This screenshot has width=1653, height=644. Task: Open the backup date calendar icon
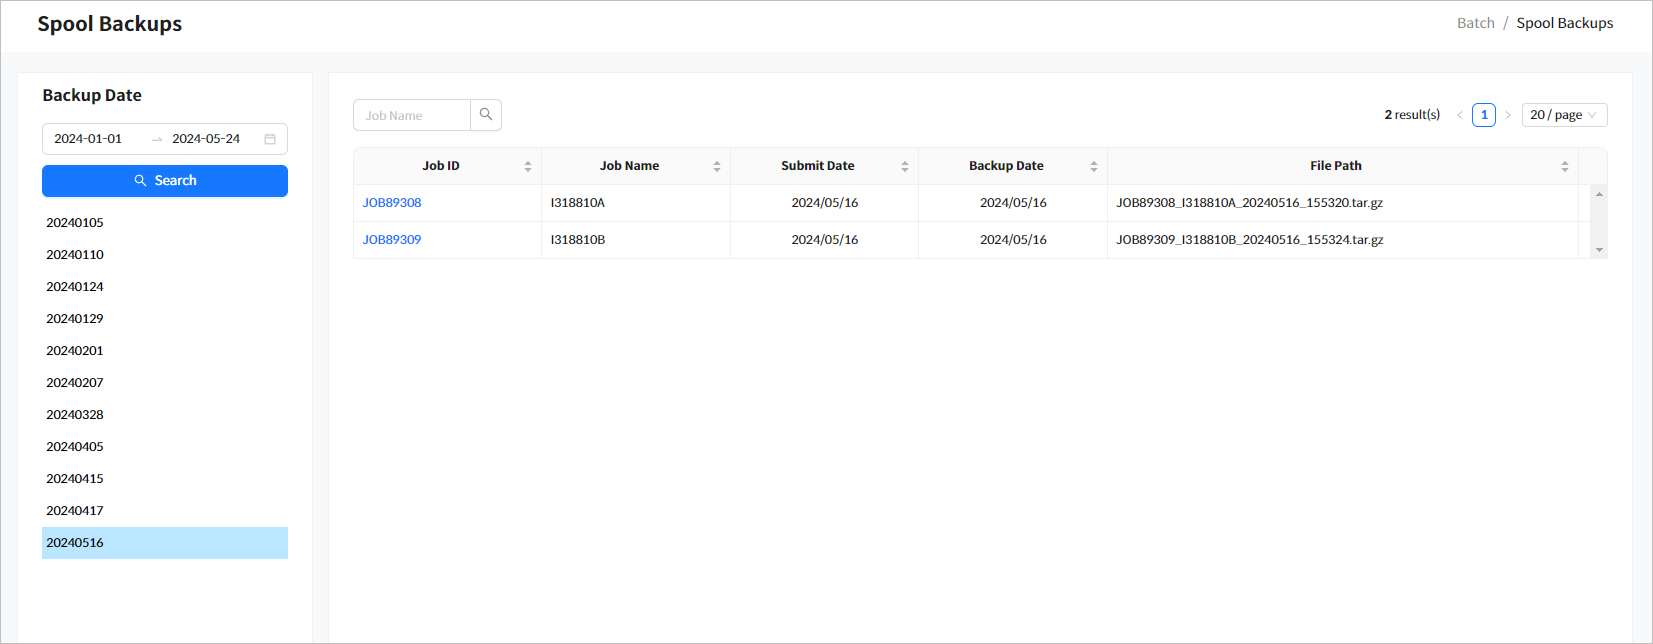pos(270,139)
